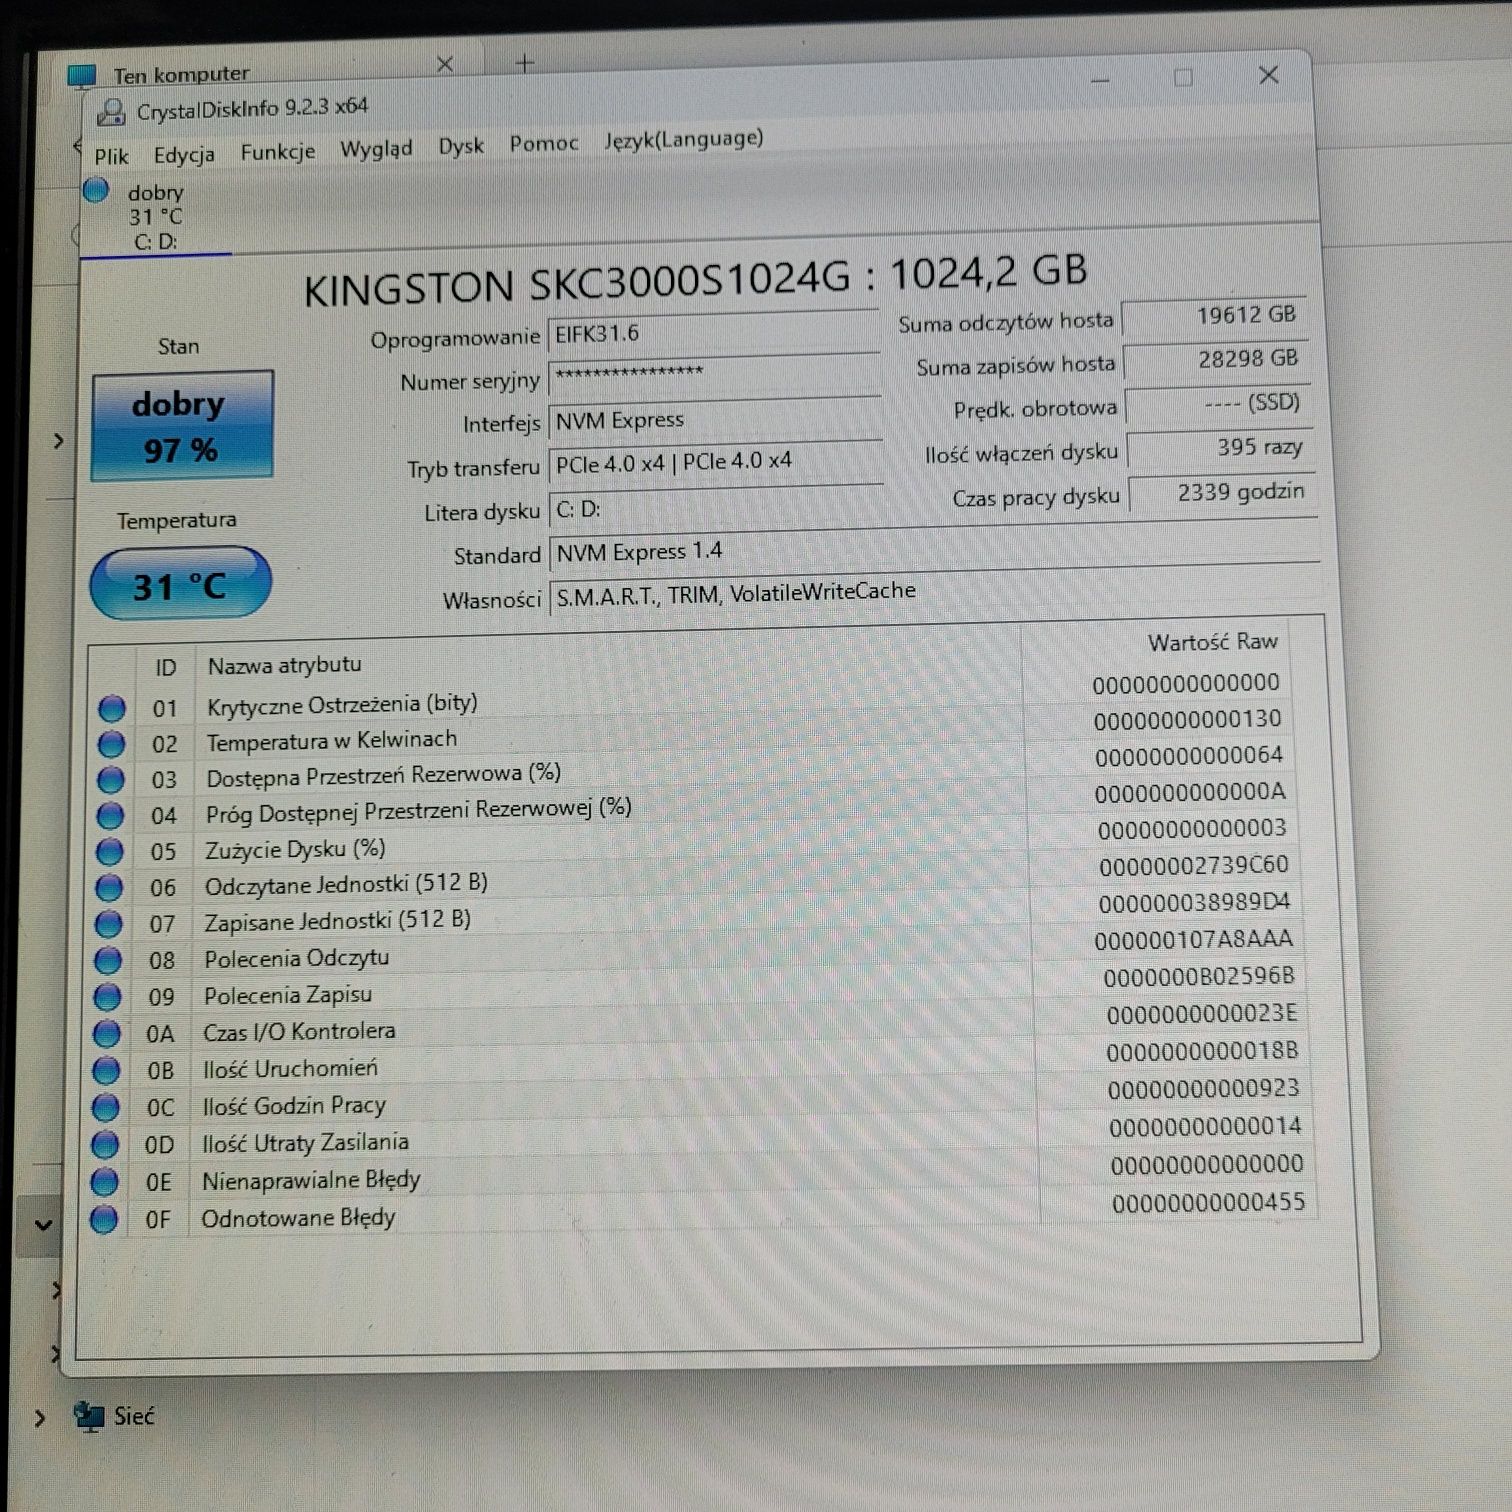Viewport: 1512px width, 1512px height.
Task: Select the Ilość Godzin Pracy attribute name
Action: [294, 1106]
